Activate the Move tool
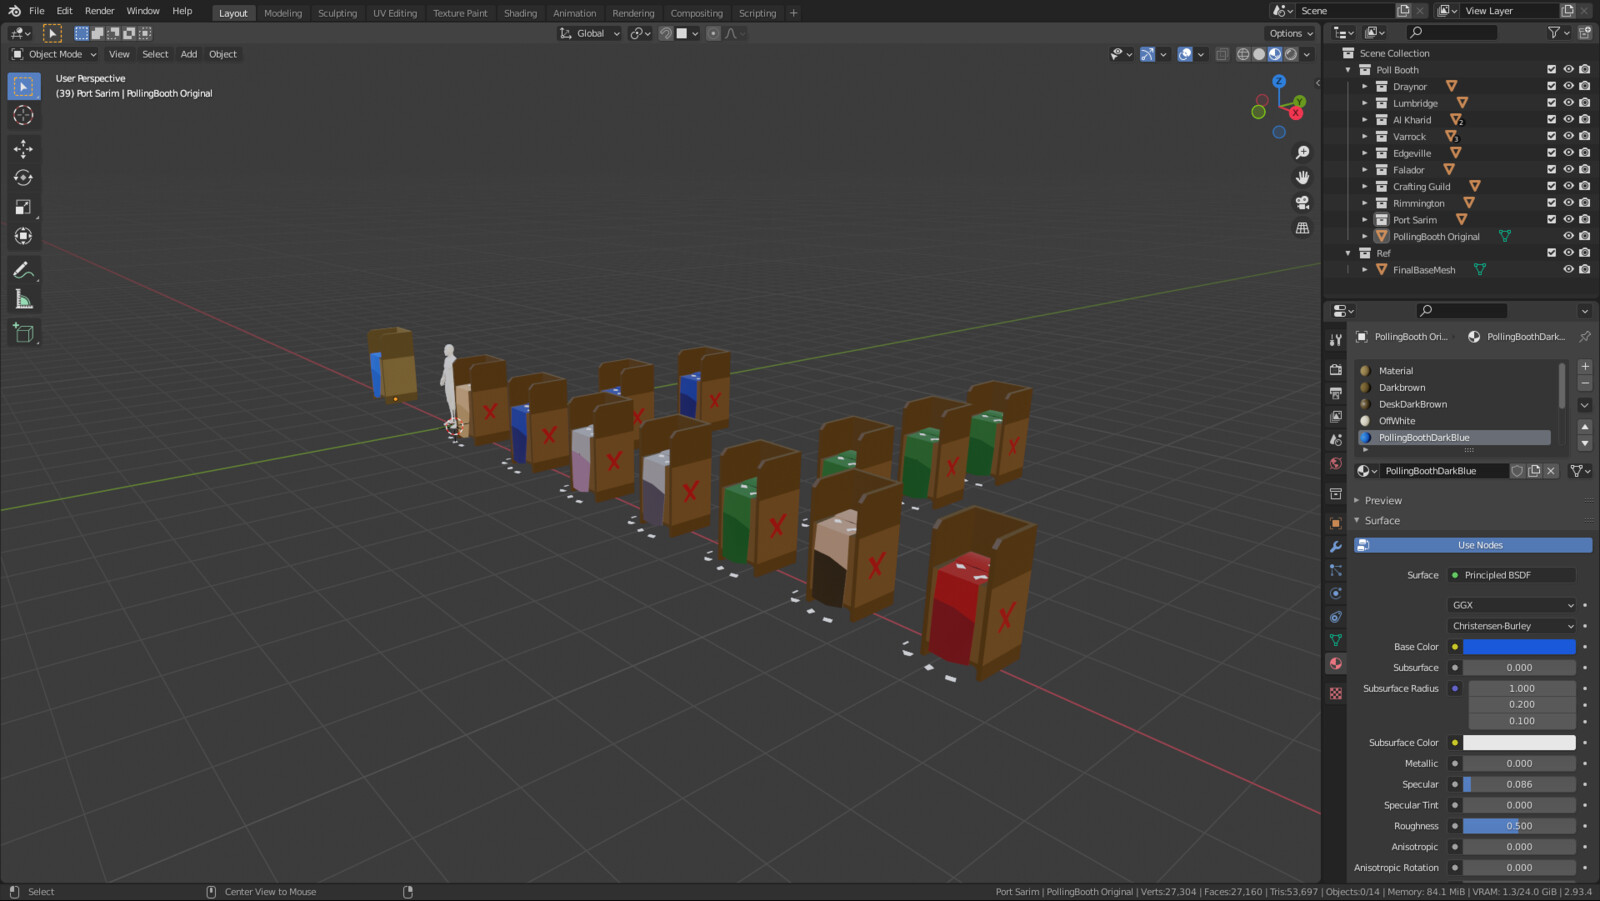 pos(24,149)
